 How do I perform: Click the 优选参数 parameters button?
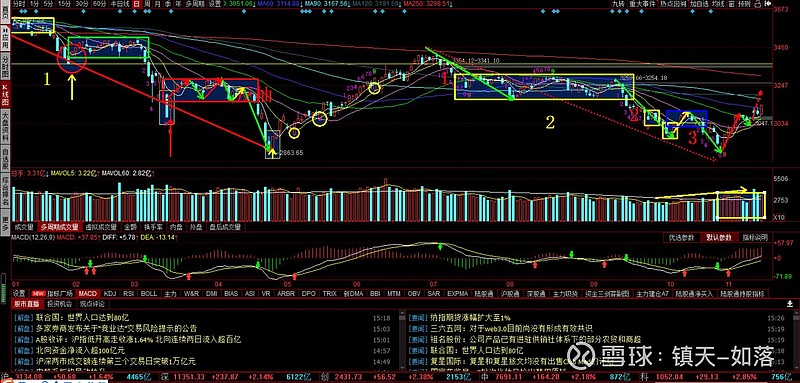(681, 238)
